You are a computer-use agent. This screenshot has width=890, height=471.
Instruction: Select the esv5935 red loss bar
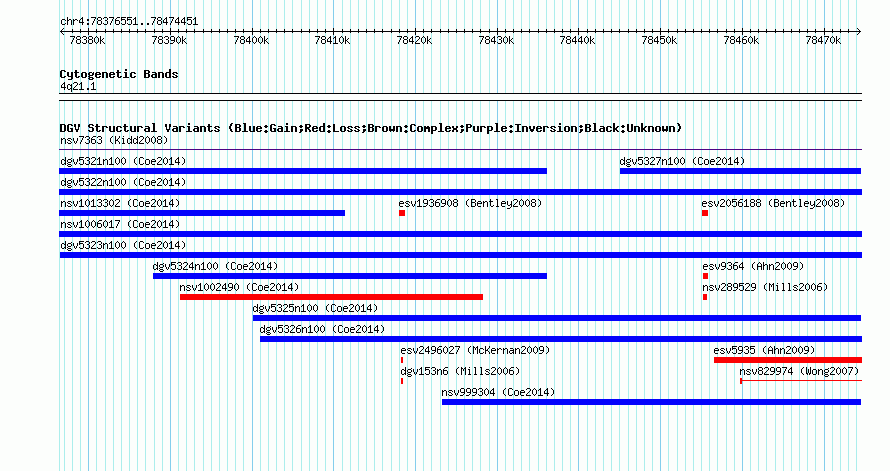[788, 360]
